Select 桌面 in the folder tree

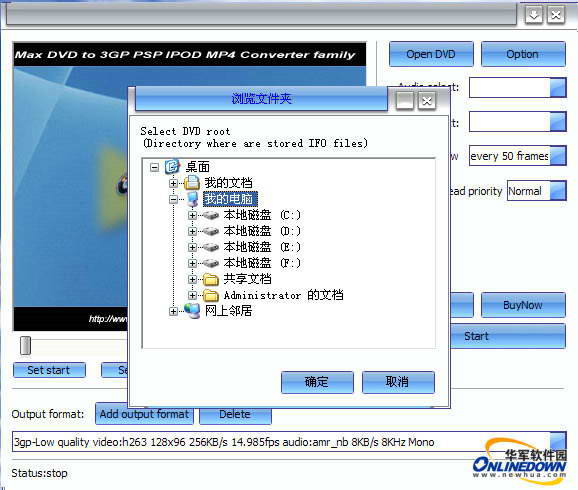pos(198,167)
